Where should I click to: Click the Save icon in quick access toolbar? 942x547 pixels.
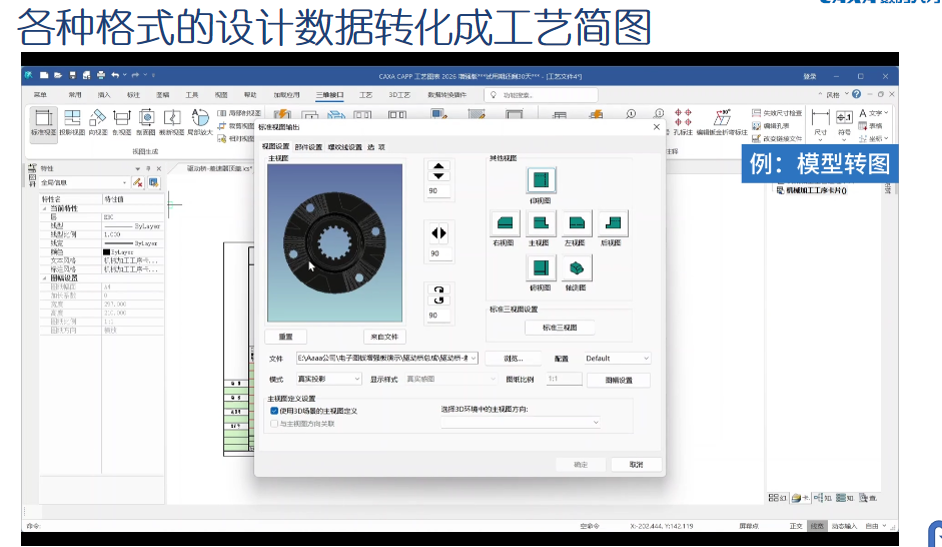[73, 75]
